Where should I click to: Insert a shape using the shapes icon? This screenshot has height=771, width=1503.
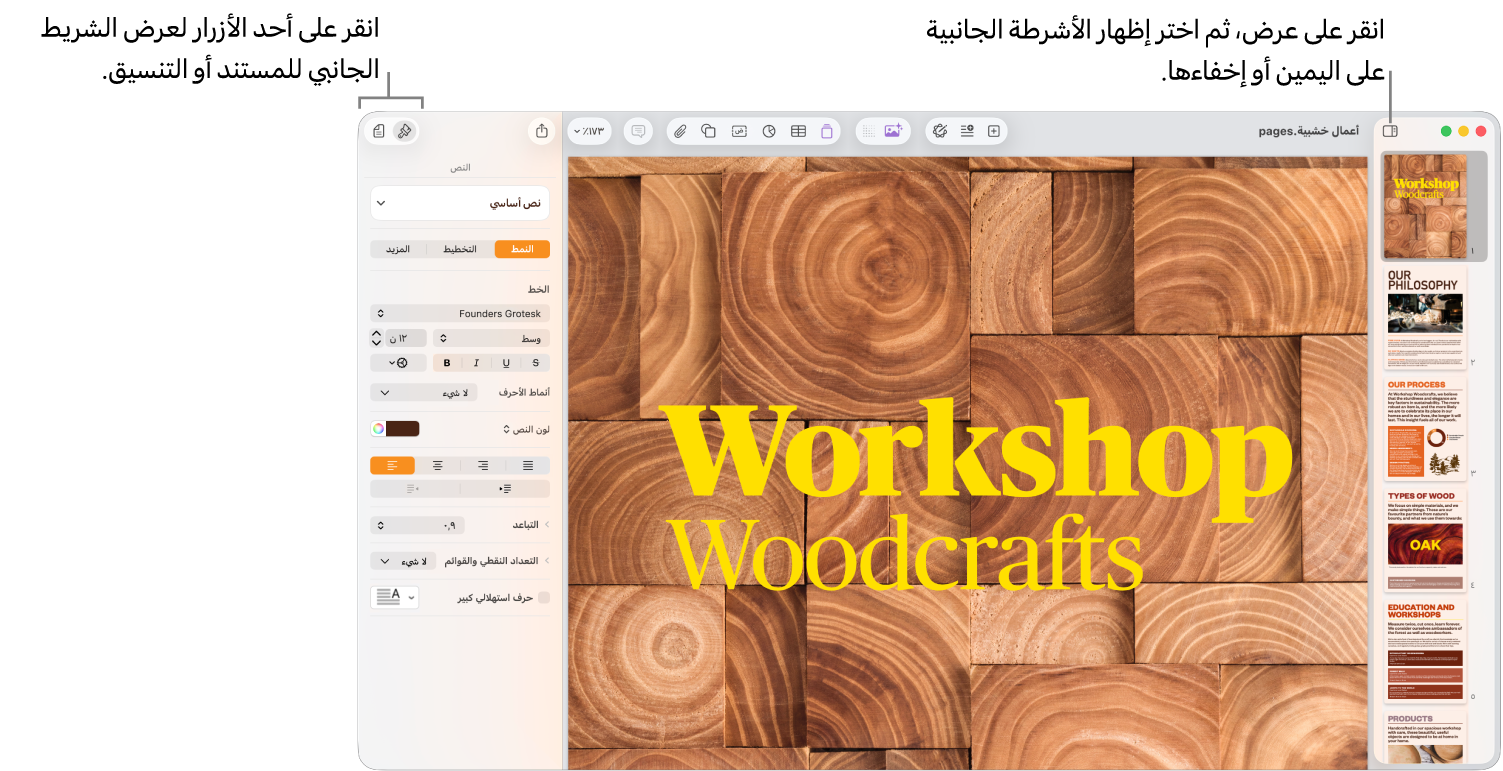[709, 131]
